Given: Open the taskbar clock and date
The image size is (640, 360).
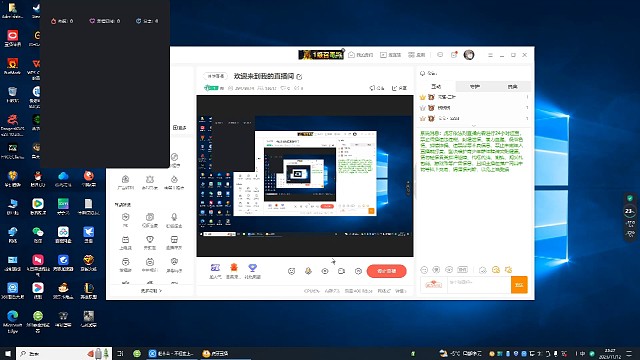Looking at the screenshot, I should pos(610,353).
